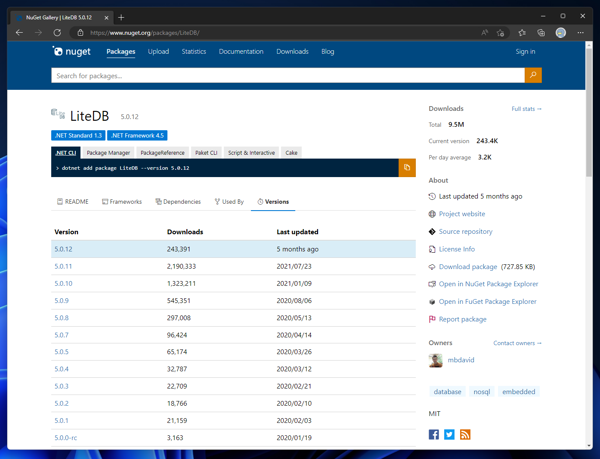This screenshot has height=459, width=600.
Task: Open the RSS feed icon
Action: pos(465,435)
